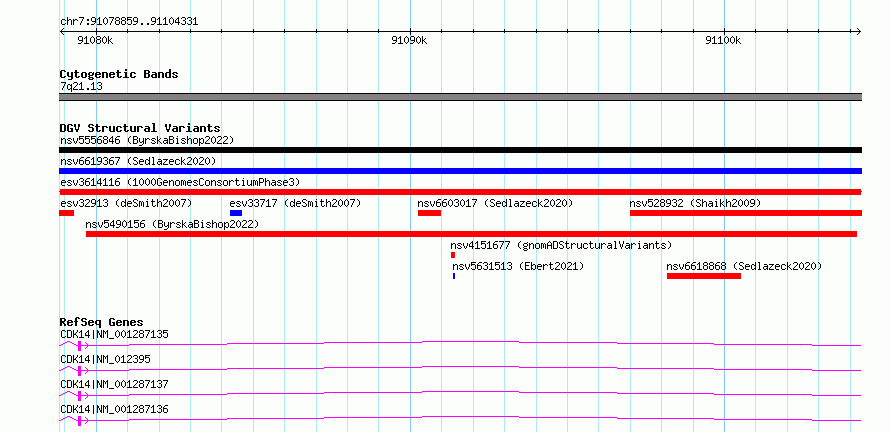The height and width of the screenshot is (432, 890).
Task: Select the red nsv6618868 variant bar
Action: click(x=704, y=276)
